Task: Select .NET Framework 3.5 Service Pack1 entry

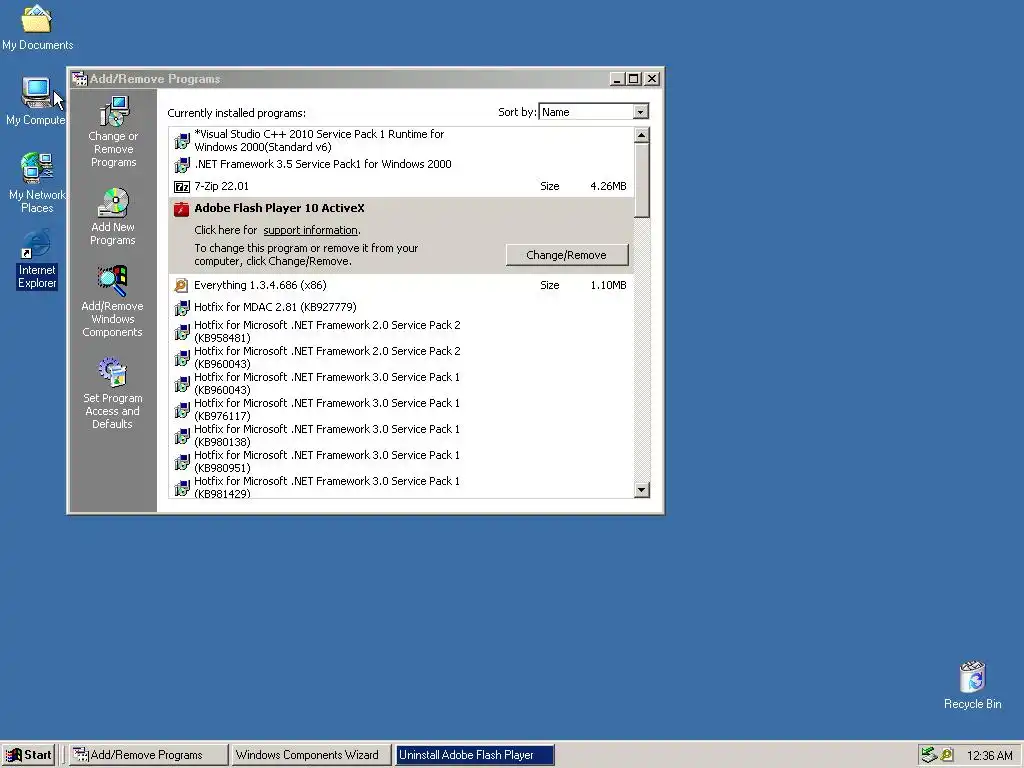Action: click(x=400, y=165)
